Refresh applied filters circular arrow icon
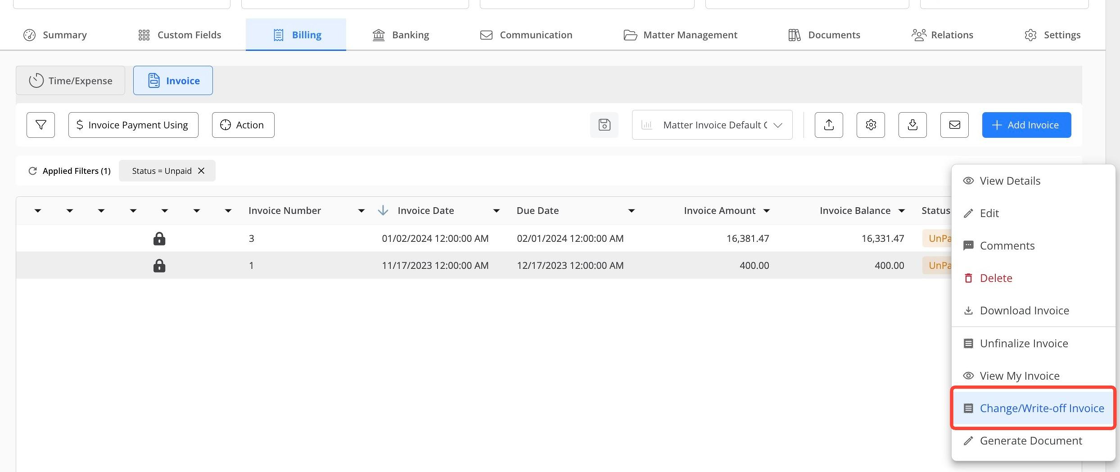 tap(32, 171)
